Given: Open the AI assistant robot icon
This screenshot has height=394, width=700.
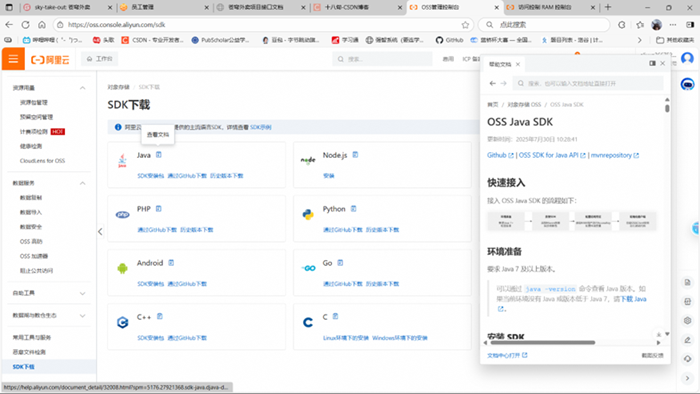Looking at the screenshot, I should coord(688,84).
